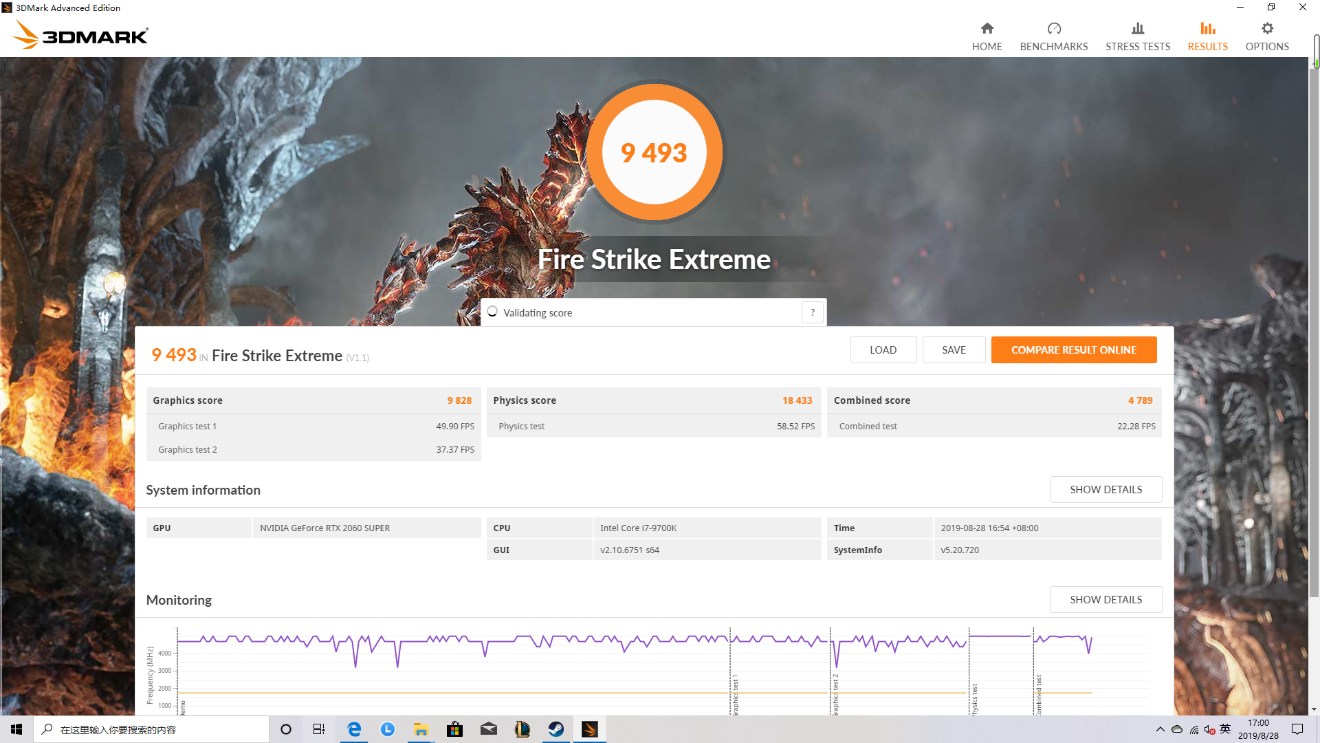Open the Mail app from taskbar
Viewport: 1320px width, 743px height.
488,729
